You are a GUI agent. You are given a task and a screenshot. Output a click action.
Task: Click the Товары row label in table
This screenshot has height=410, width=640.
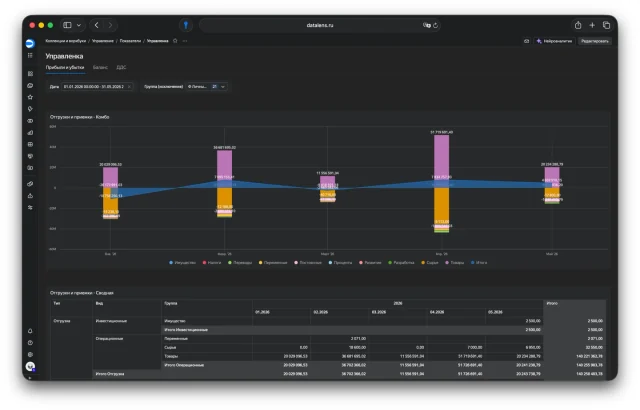pos(171,356)
